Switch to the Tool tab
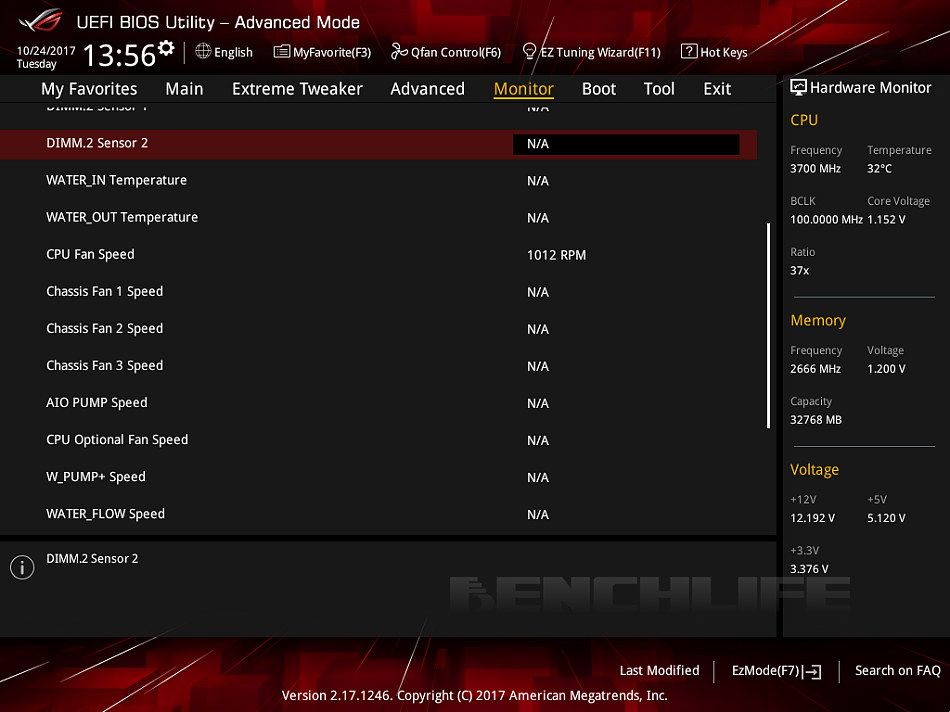The width and height of the screenshot is (950, 712). pyautogui.click(x=659, y=89)
